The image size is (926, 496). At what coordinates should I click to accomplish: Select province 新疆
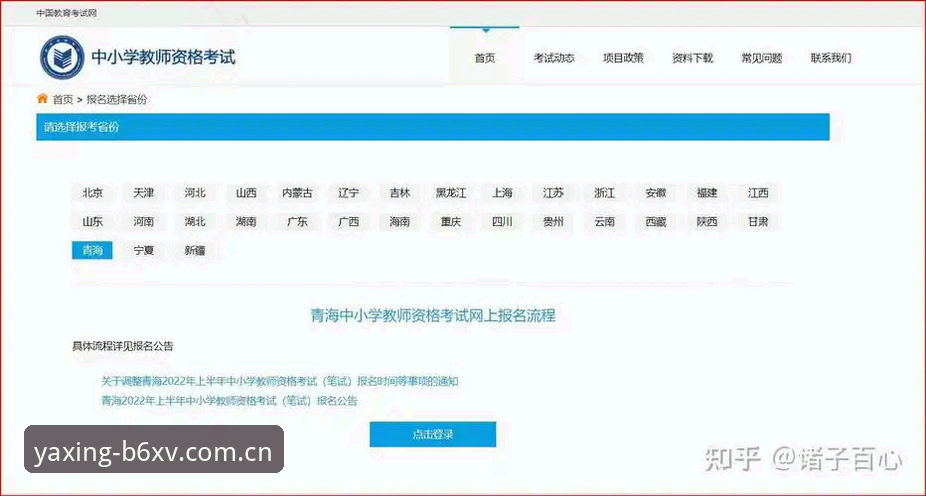point(195,250)
